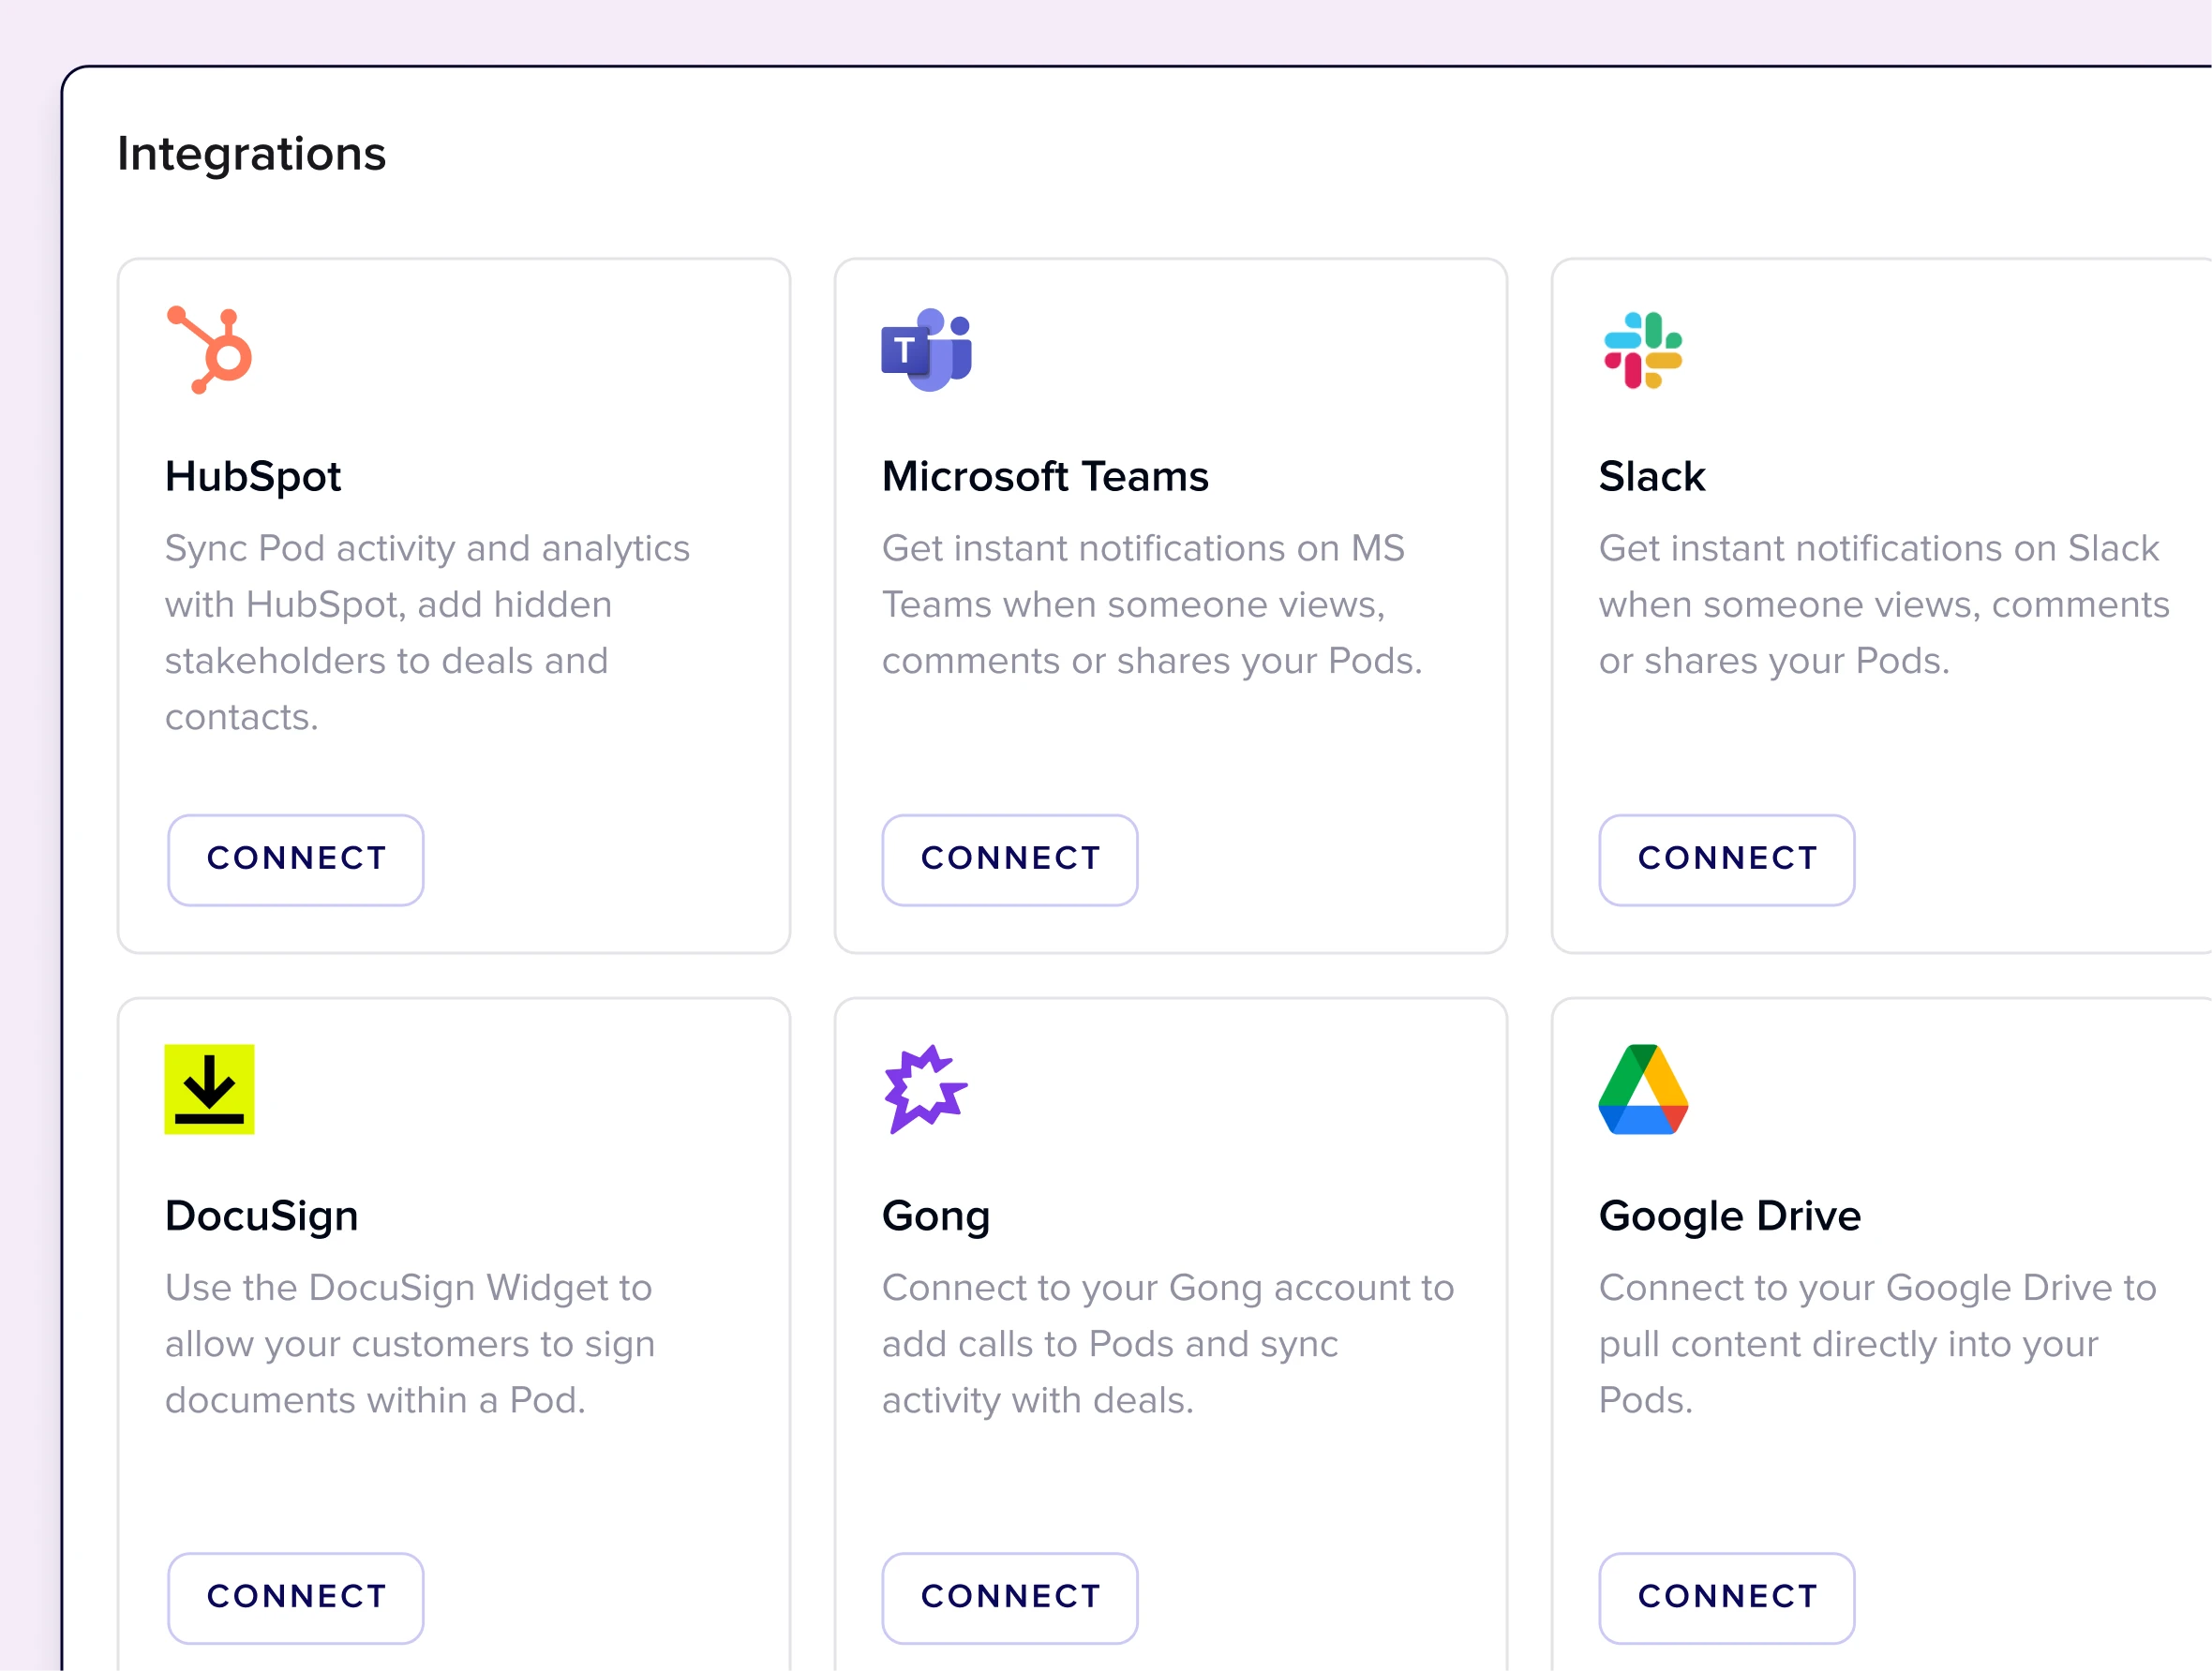The height and width of the screenshot is (1671, 2212).
Task: Select the Microsoft Teams card title
Action: click(1044, 476)
